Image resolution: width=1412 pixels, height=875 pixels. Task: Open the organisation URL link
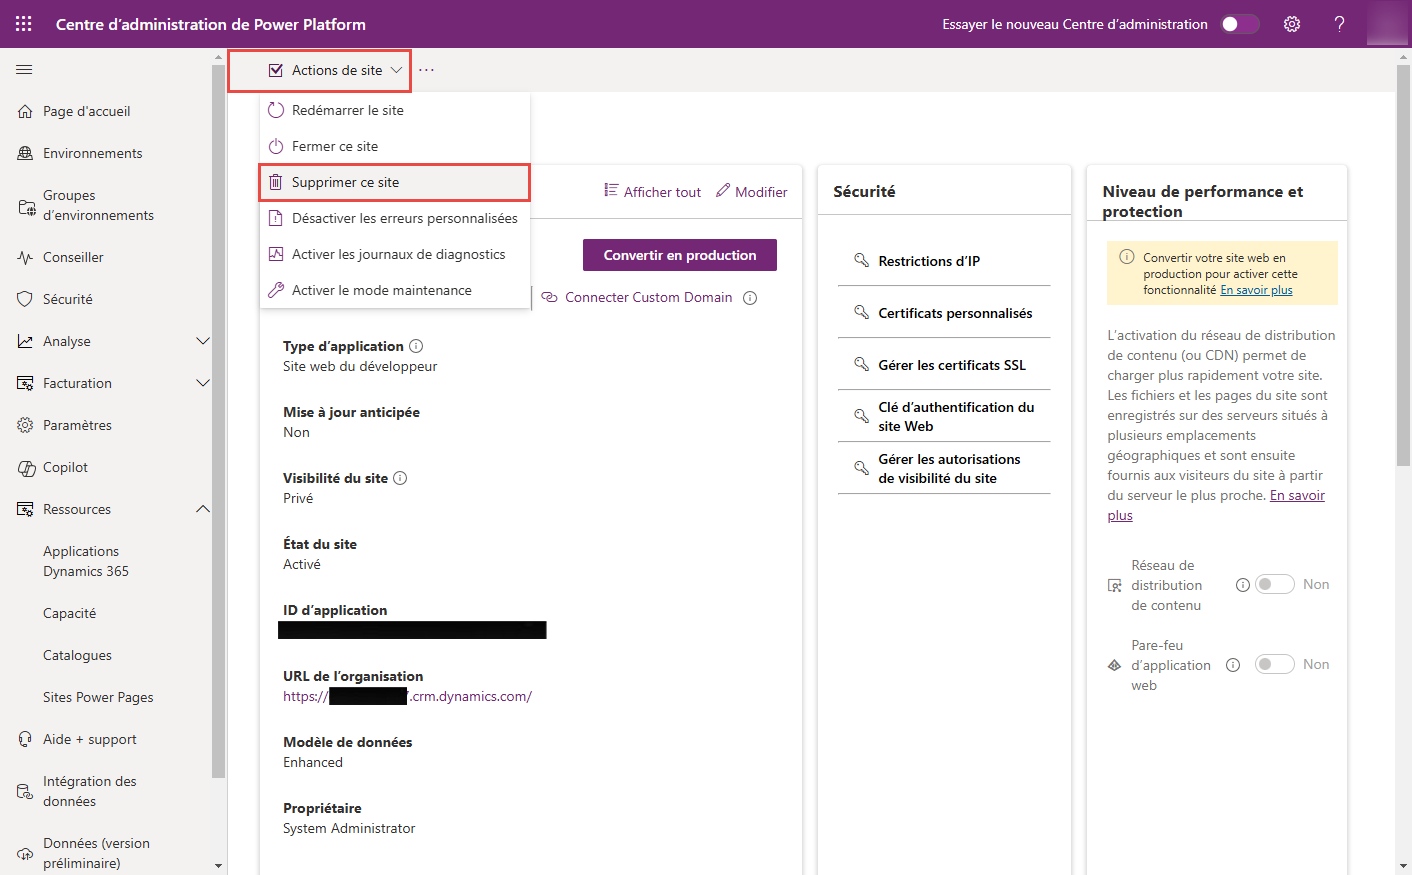[x=407, y=696]
